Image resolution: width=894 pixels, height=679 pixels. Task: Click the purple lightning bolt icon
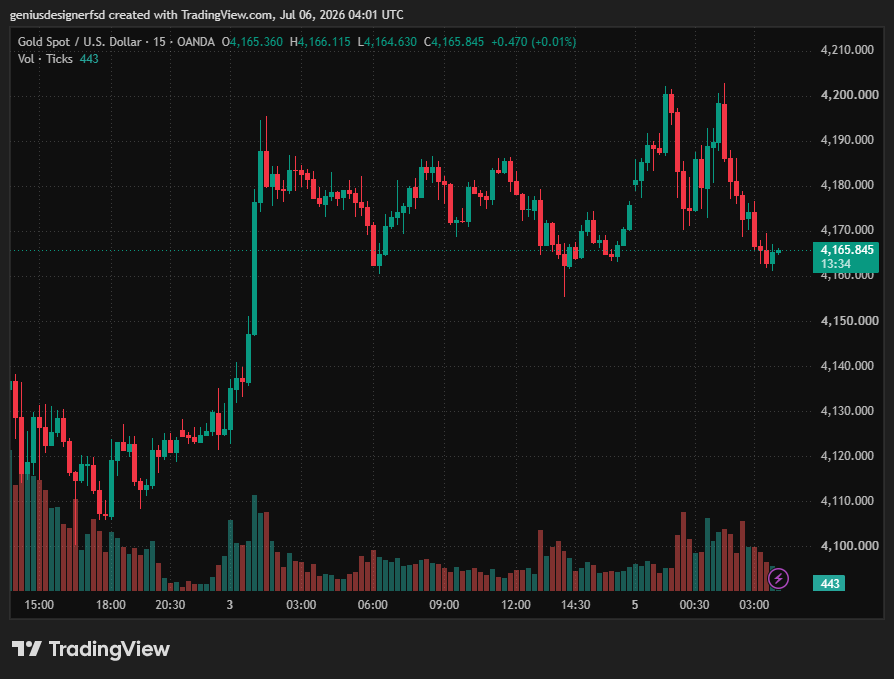[778, 578]
